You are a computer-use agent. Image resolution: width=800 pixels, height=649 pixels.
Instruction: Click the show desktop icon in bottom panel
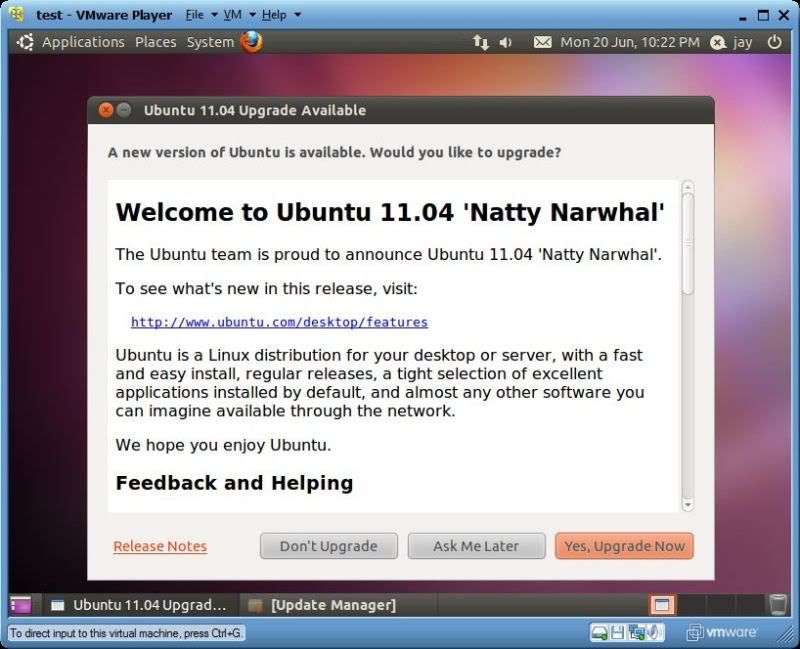21,605
